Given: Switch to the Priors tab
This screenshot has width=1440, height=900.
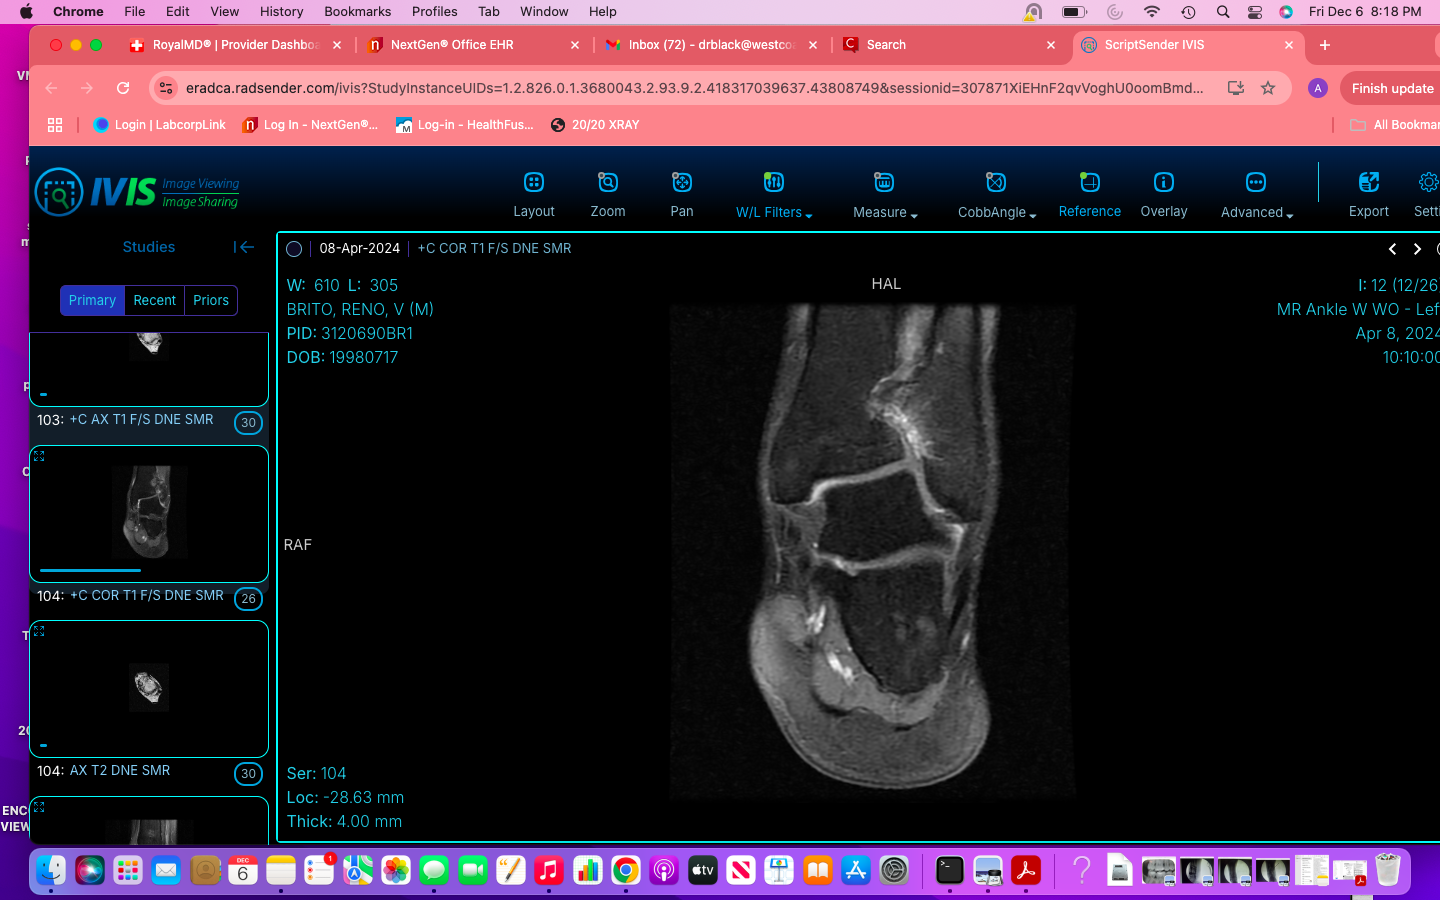Looking at the screenshot, I should click(211, 300).
